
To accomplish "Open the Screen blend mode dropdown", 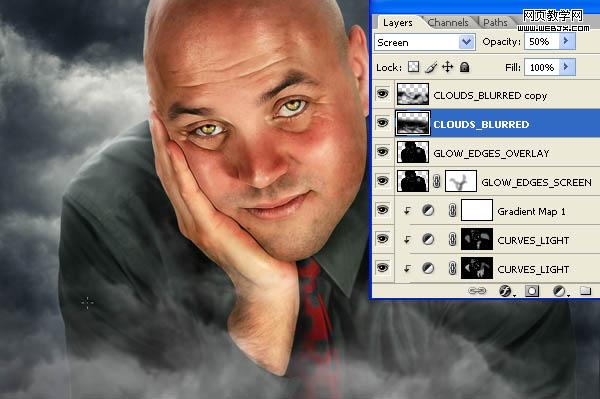I will click(425, 42).
